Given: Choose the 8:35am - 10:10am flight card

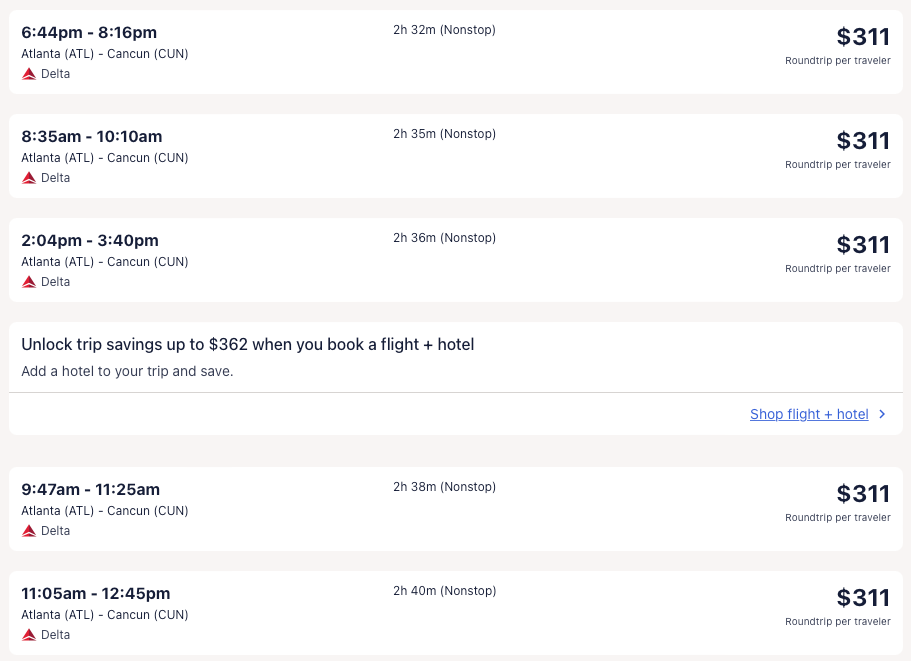Looking at the screenshot, I should pyautogui.click(x=91, y=137).
